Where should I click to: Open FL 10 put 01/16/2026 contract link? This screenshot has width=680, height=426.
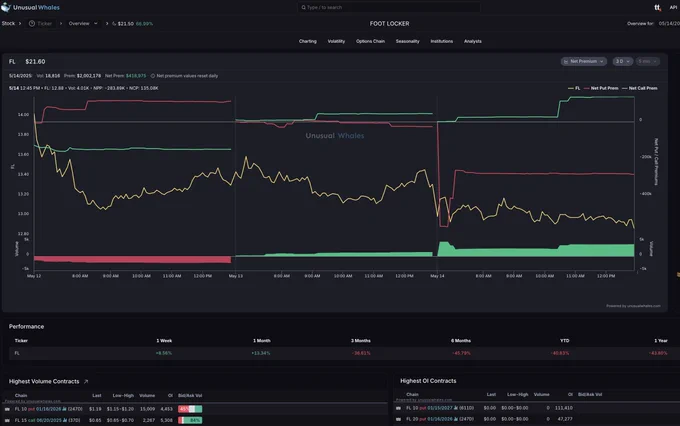48,409
